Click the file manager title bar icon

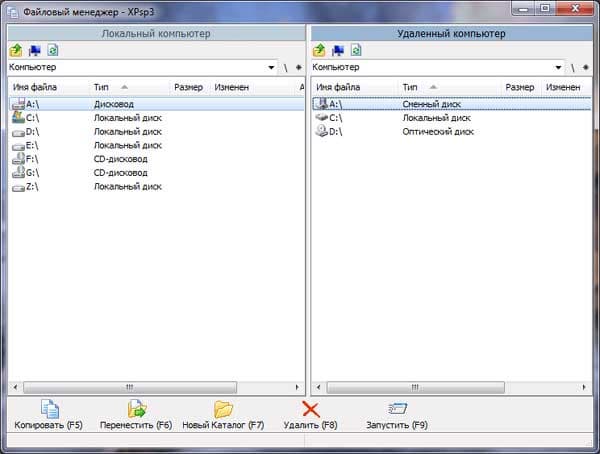13,12
